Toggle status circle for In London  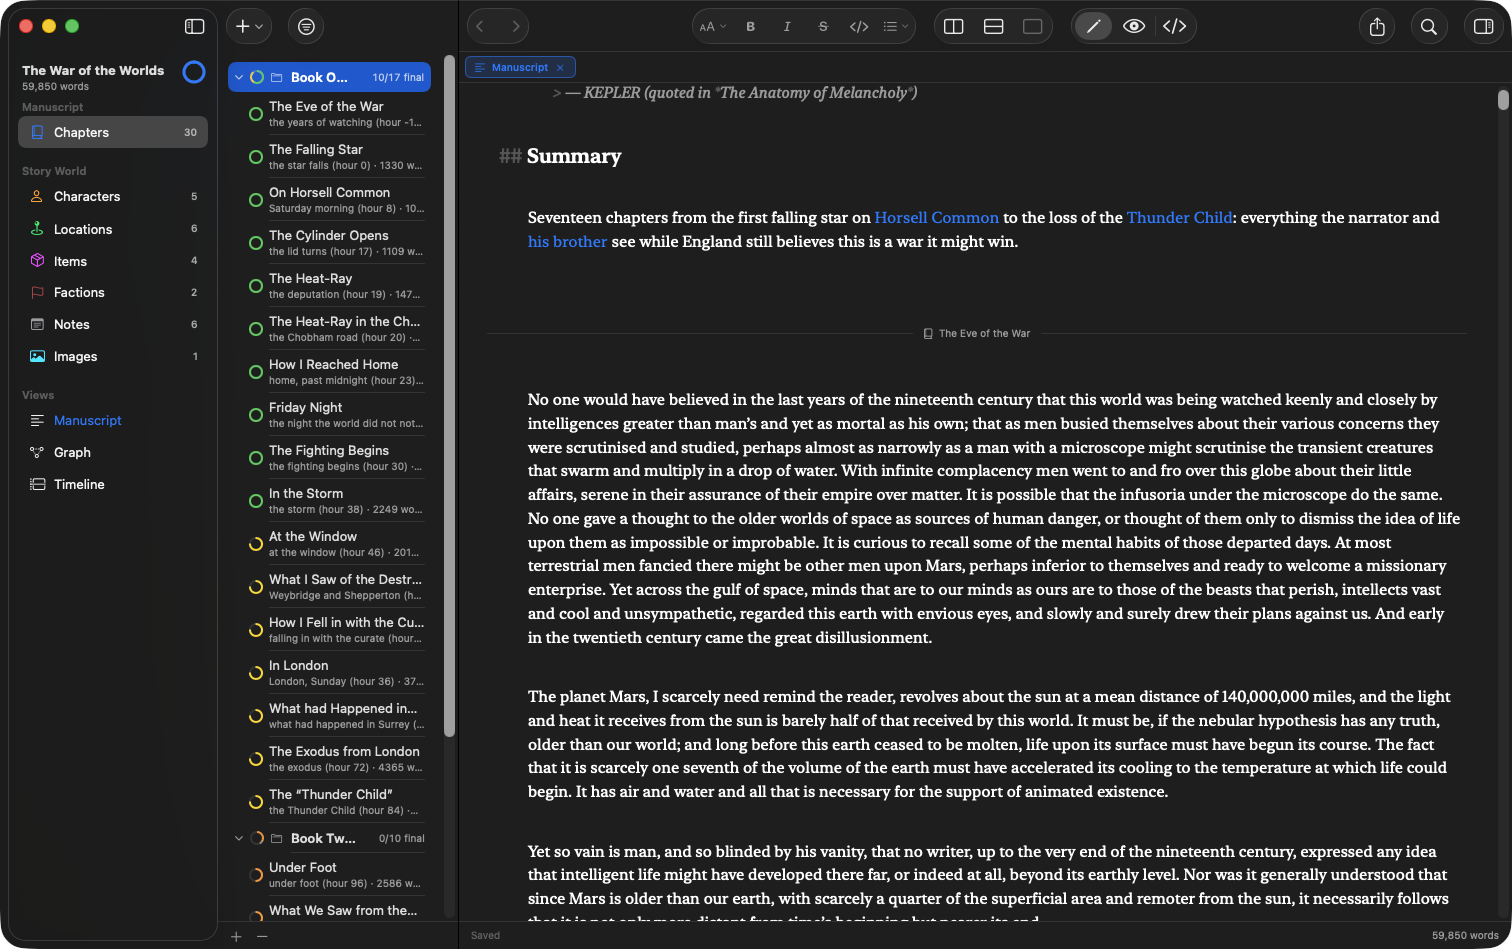(x=256, y=673)
